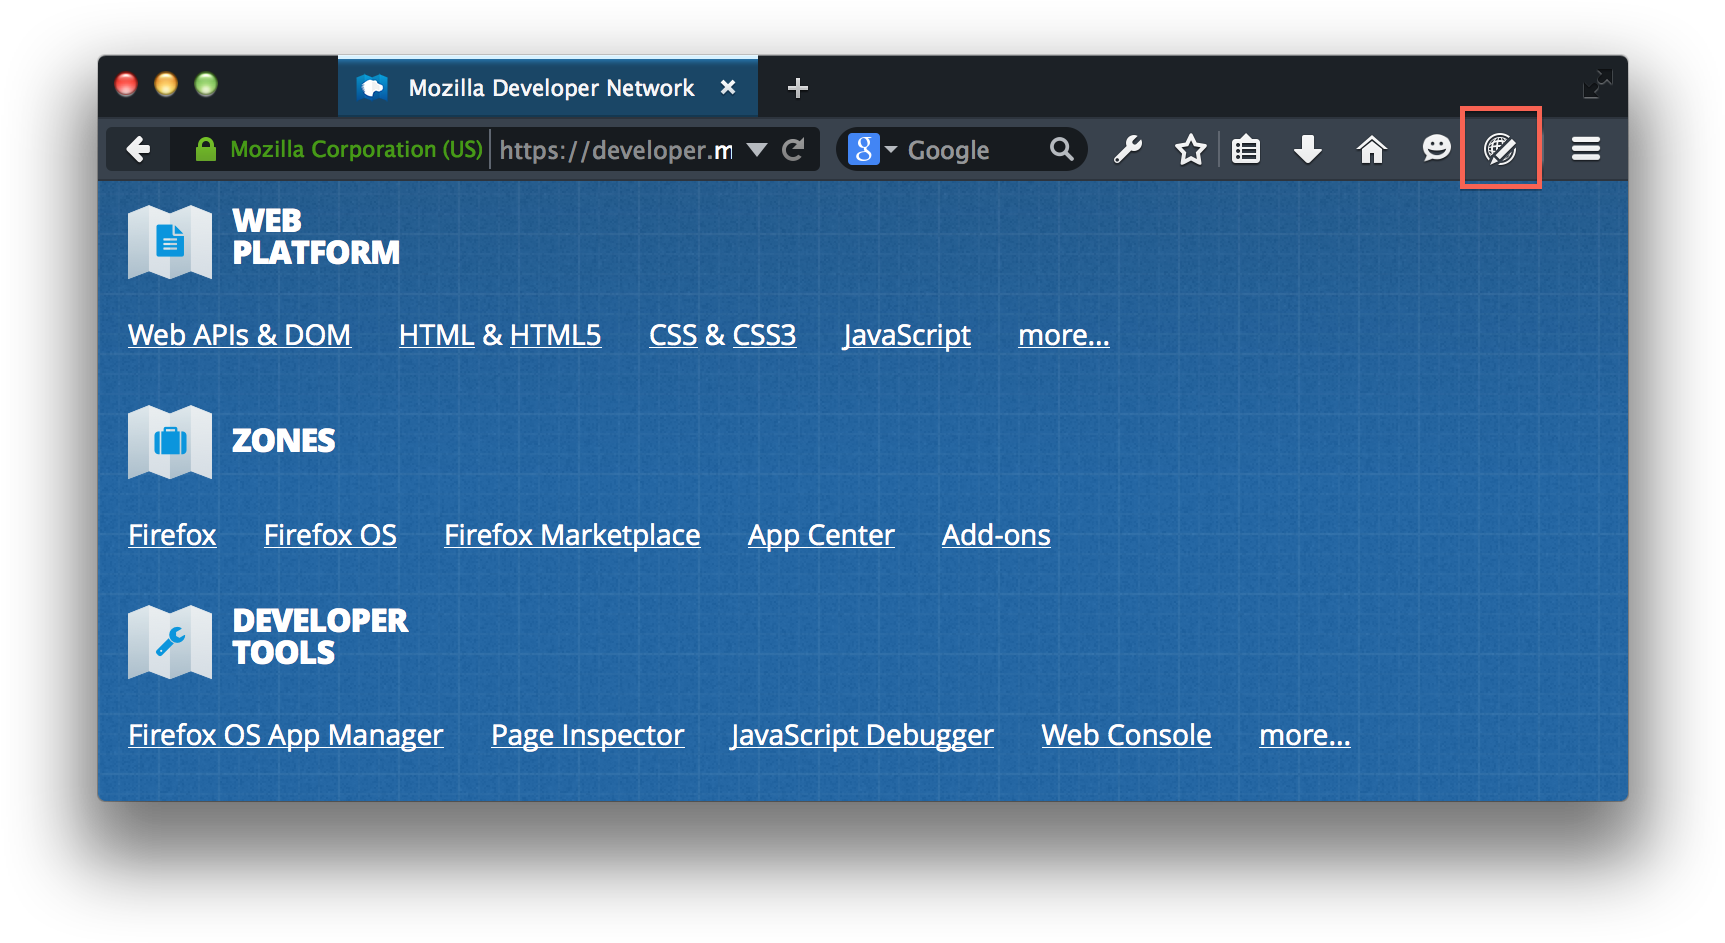Go to the Home page icon
The image size is (1725, 943).
point(1372,150)
